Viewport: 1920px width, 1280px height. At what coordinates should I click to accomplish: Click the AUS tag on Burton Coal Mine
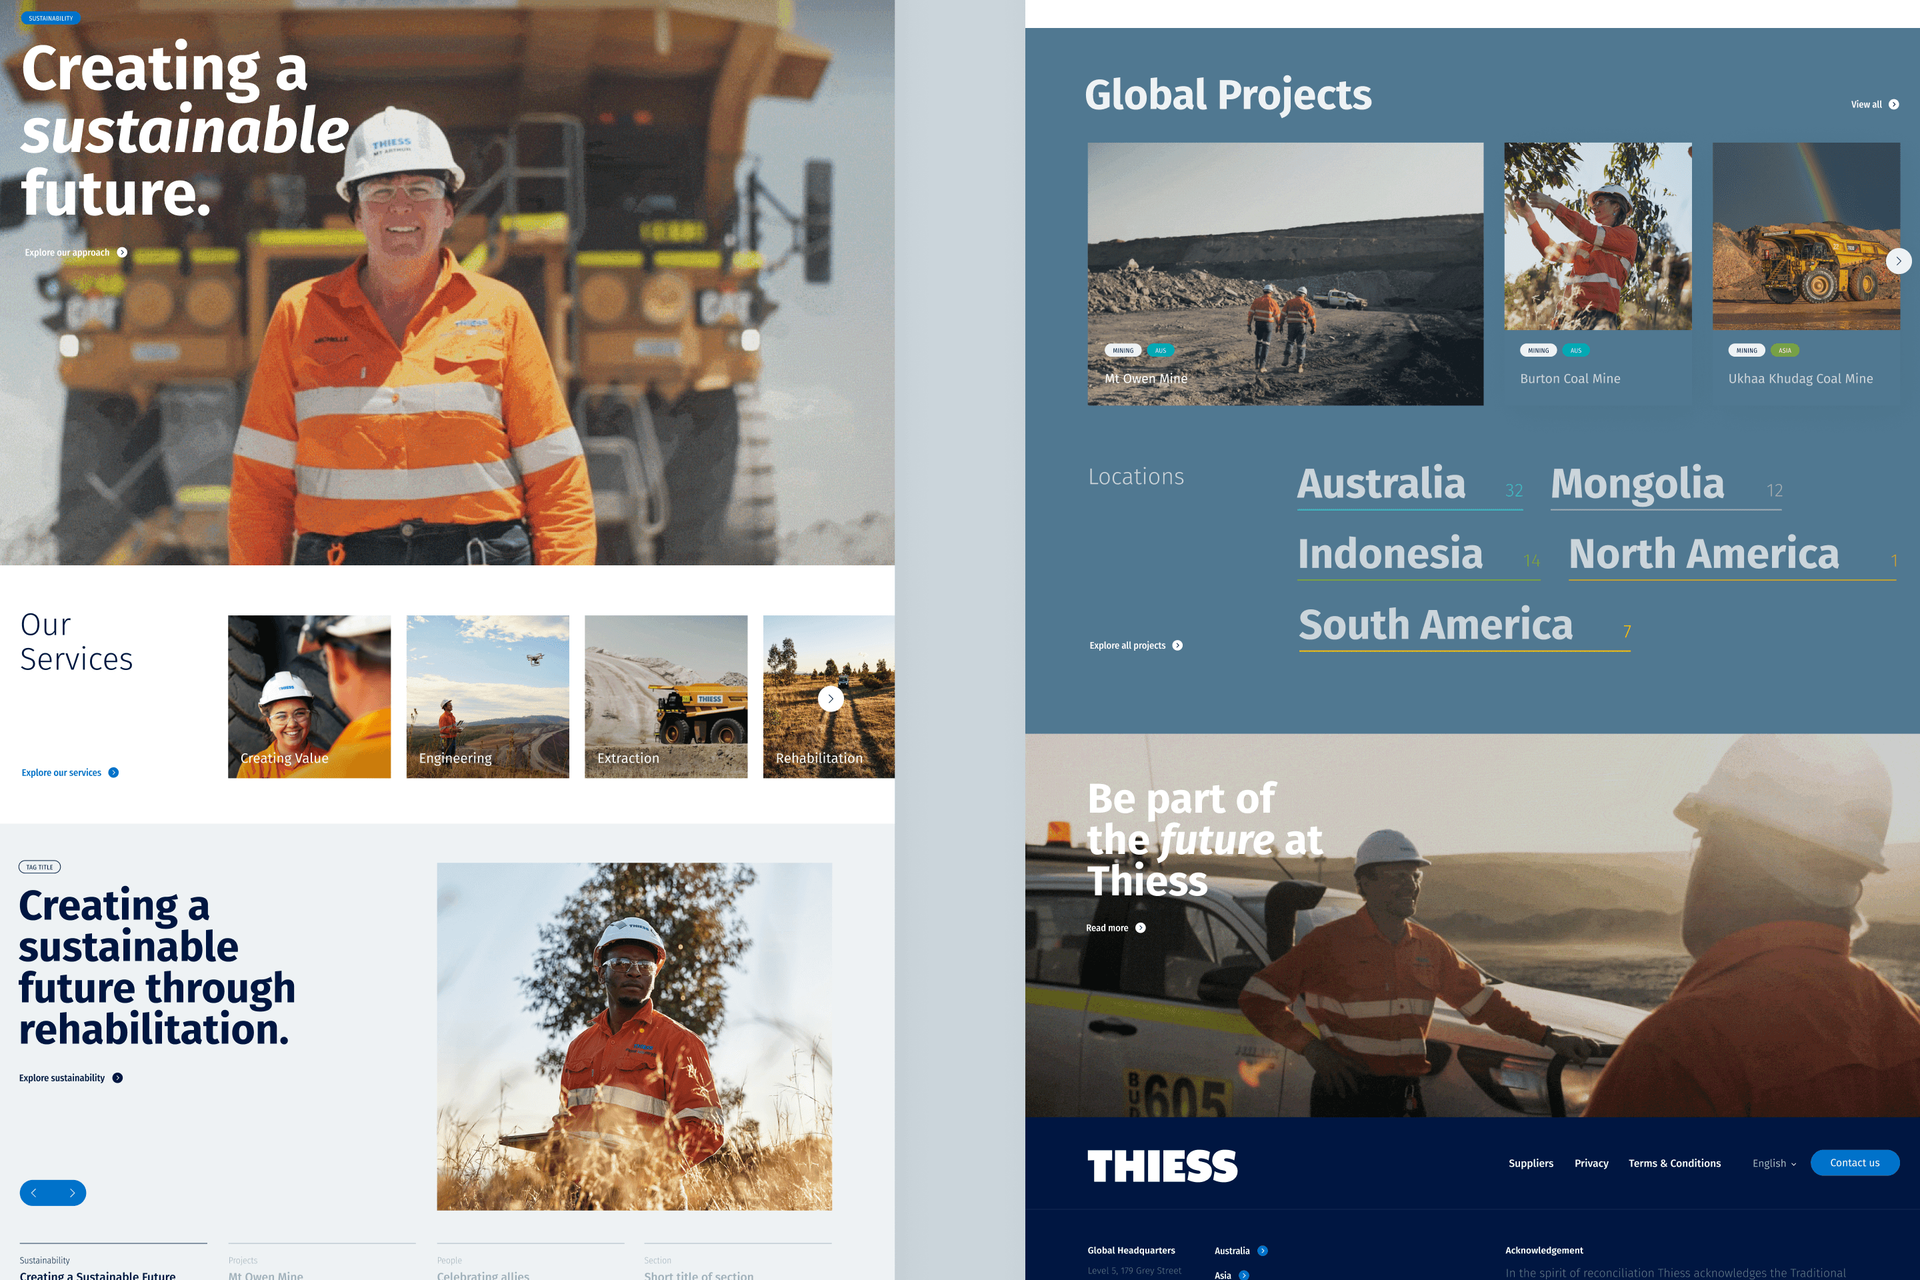coord(1576,351)
